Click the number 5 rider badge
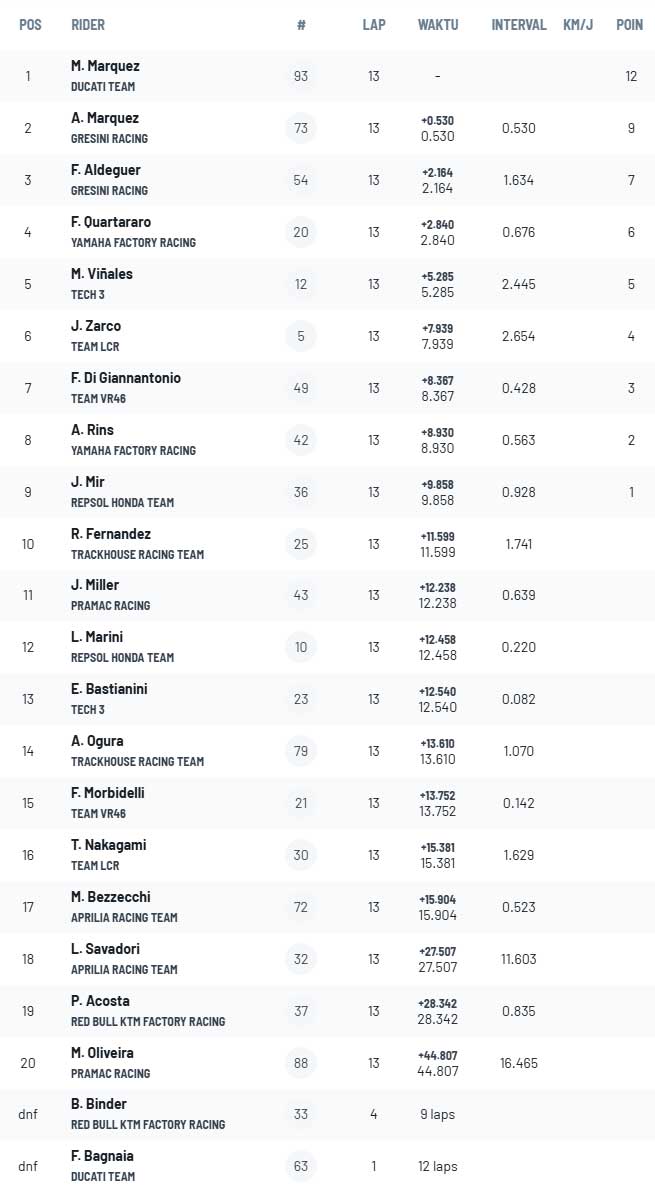This screenshot has height=1199, width=655. [301, 336]
